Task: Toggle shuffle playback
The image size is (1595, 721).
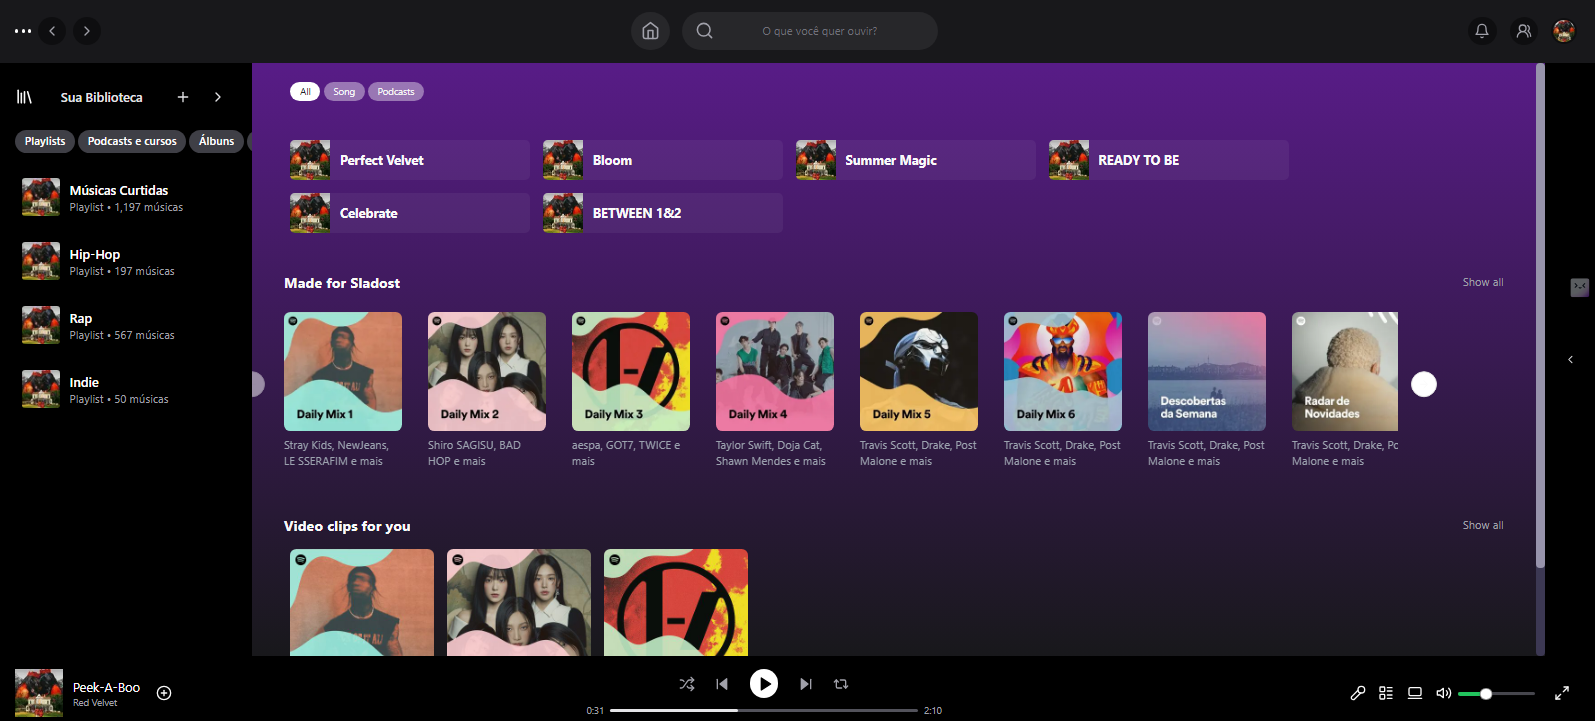Action: click(x=687, y=684)
